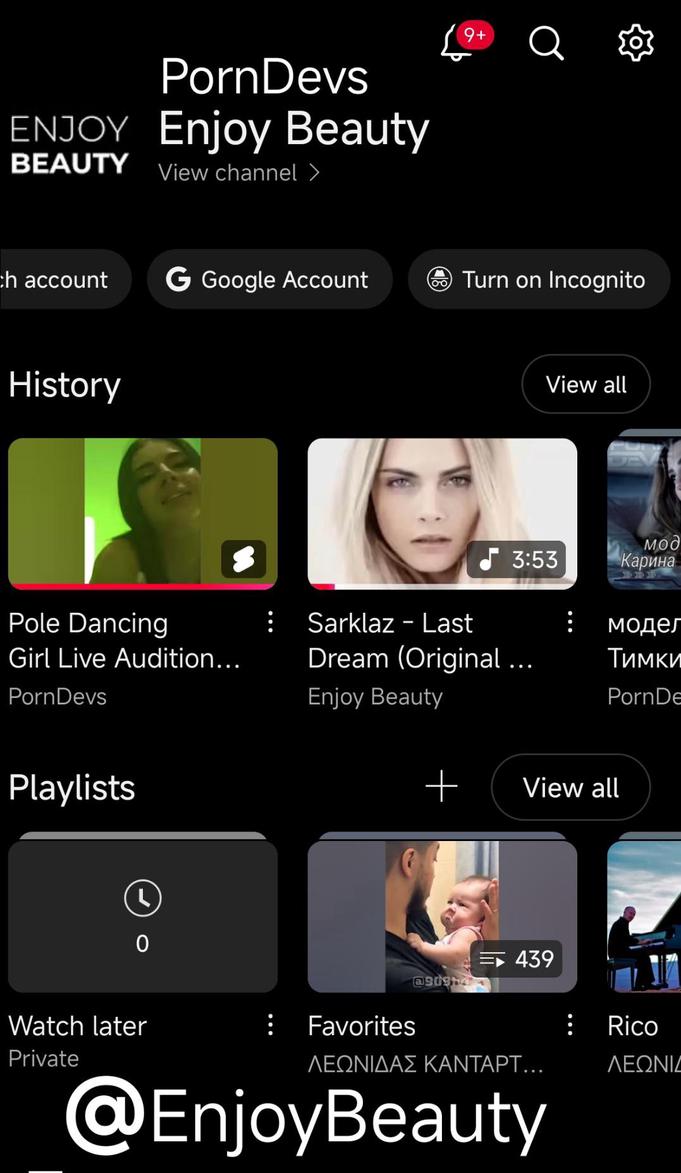Tap the red progress bar under Pole Dancing video
This screenshot has width=681, height=1173.
click(142, 586)
